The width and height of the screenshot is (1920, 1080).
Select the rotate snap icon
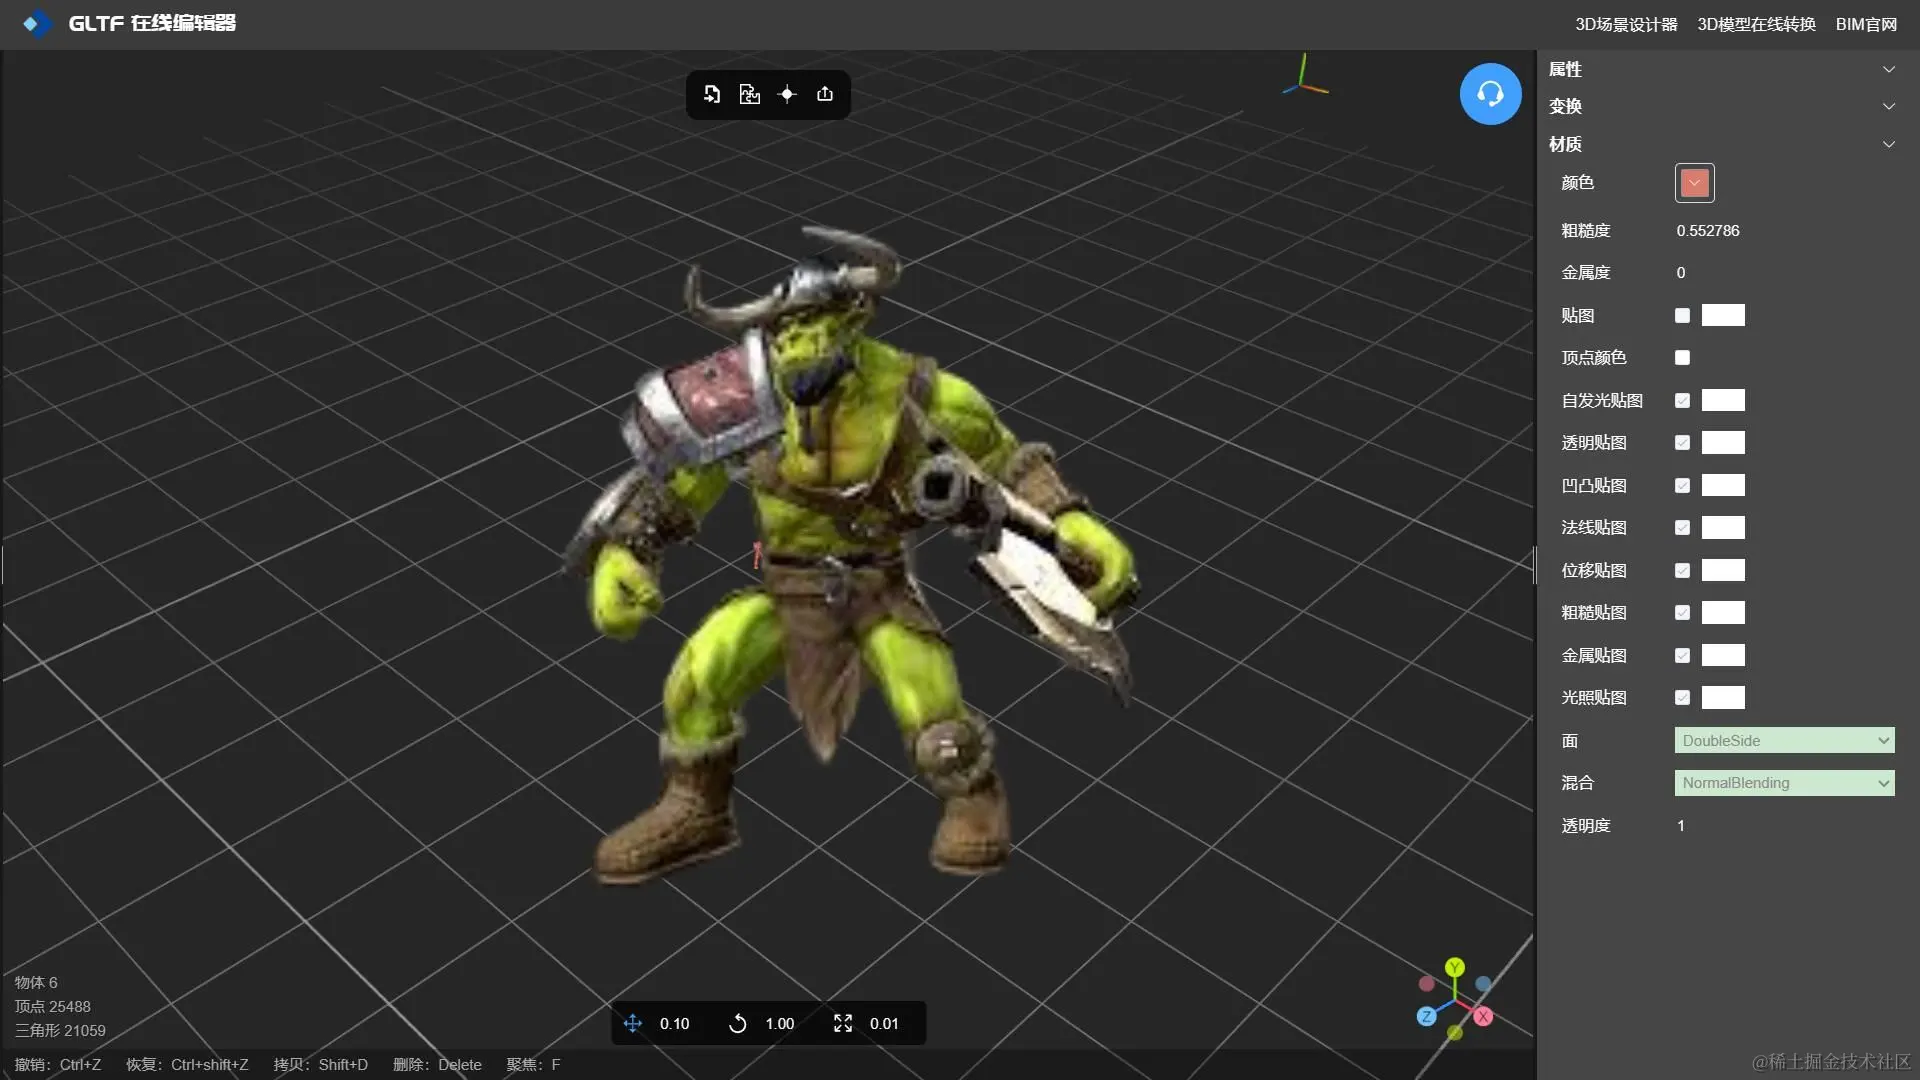pos(738,1023)
